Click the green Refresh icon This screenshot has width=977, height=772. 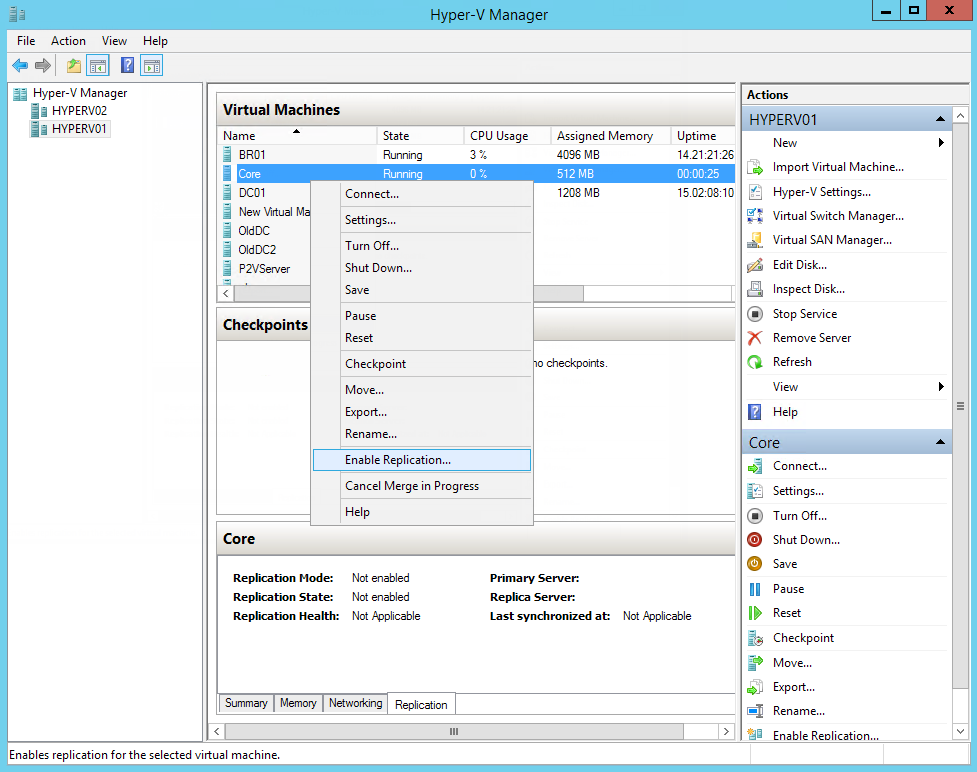755,362
